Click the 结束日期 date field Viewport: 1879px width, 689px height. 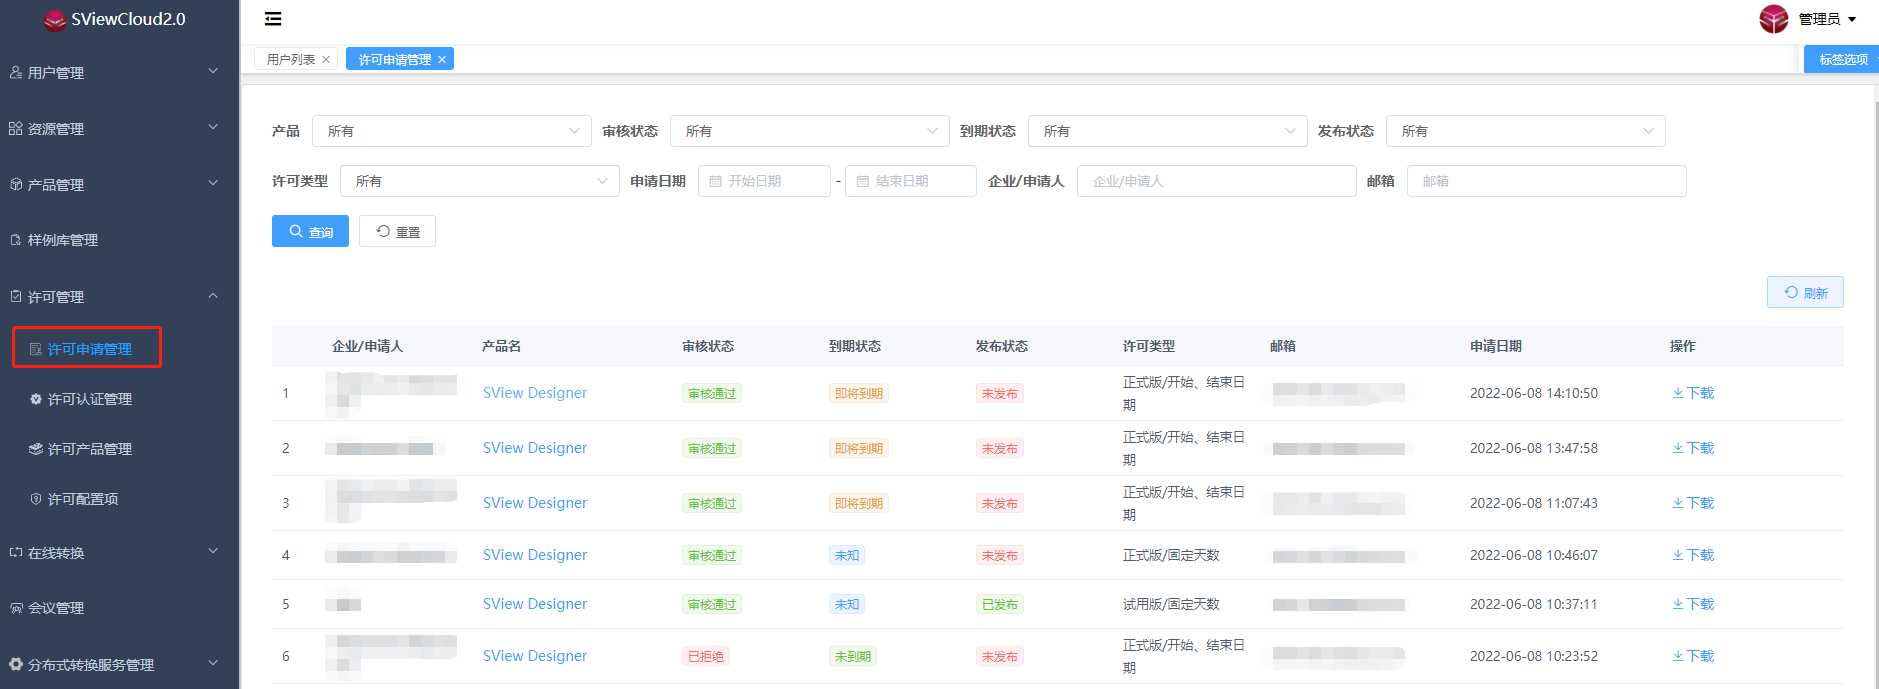[911, 181]
